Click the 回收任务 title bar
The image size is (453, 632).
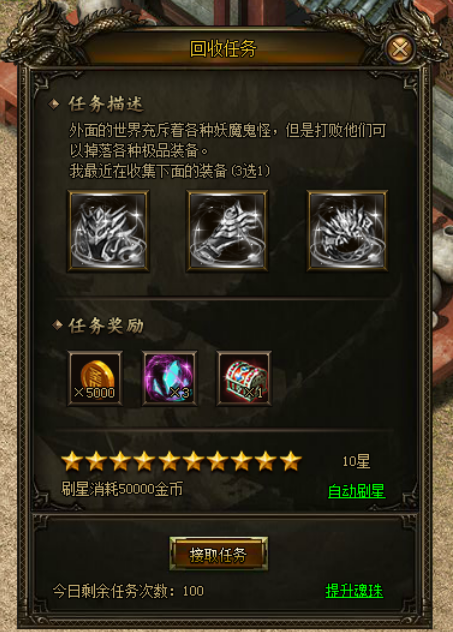coord(223,49)
